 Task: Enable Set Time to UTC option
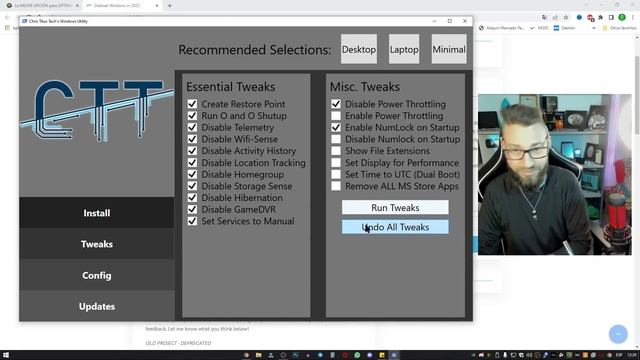coord(336,174)
